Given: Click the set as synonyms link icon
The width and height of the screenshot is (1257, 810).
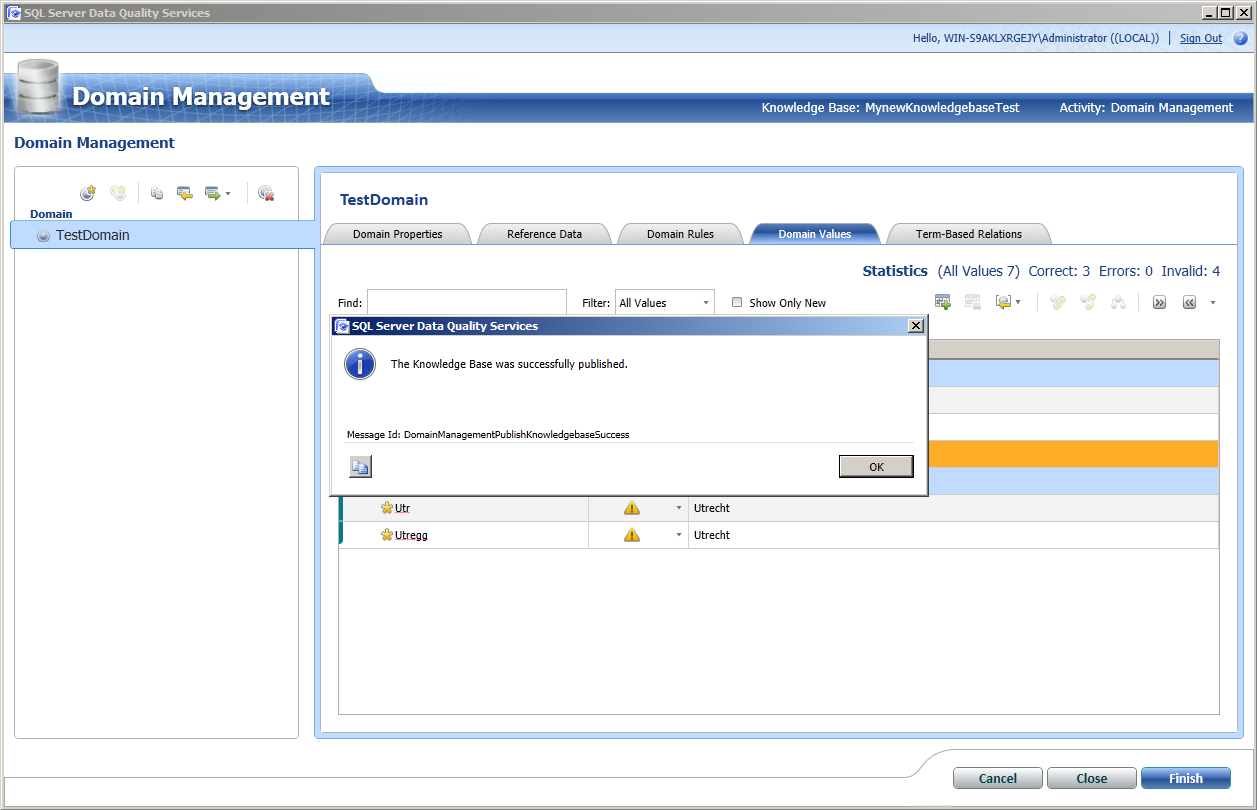Looking at the screenshot, I should point(1058,302).
